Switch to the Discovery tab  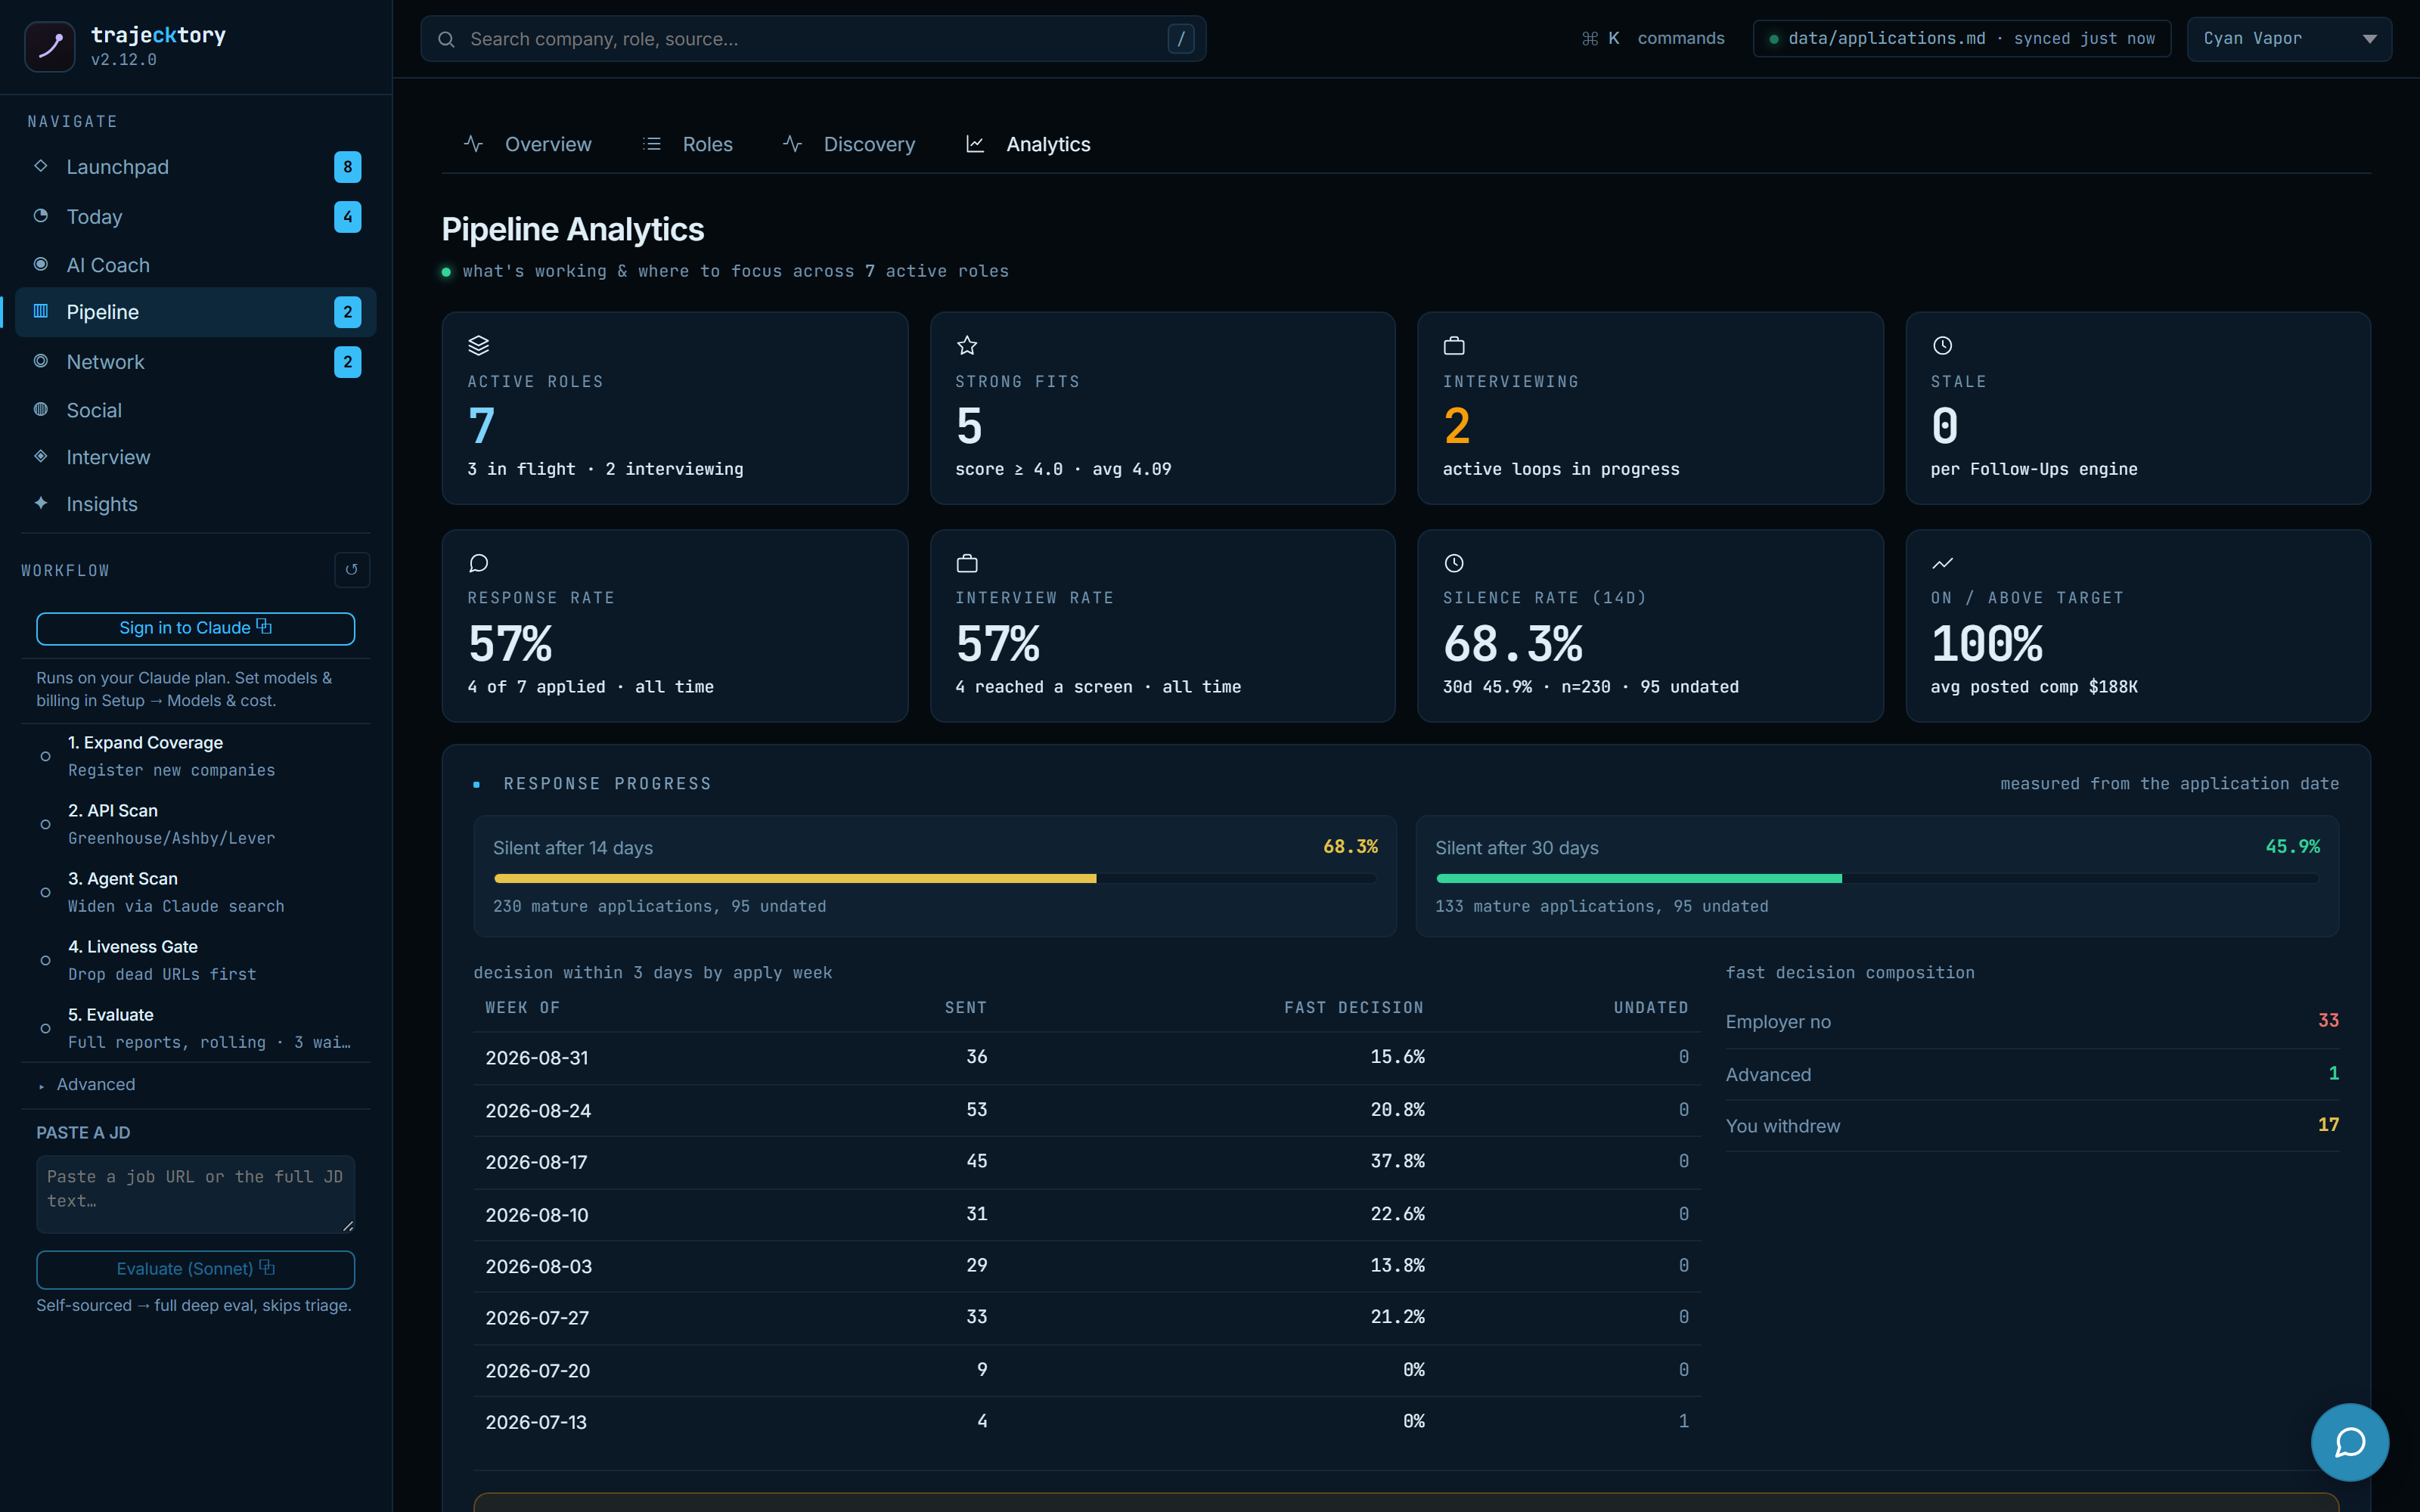pyautogui.click(x=849, y=144)
